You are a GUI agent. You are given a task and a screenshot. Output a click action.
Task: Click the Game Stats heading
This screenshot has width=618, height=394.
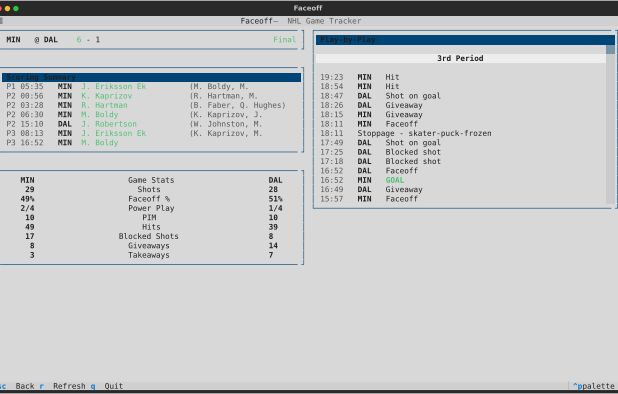click(x=151, y=180)
